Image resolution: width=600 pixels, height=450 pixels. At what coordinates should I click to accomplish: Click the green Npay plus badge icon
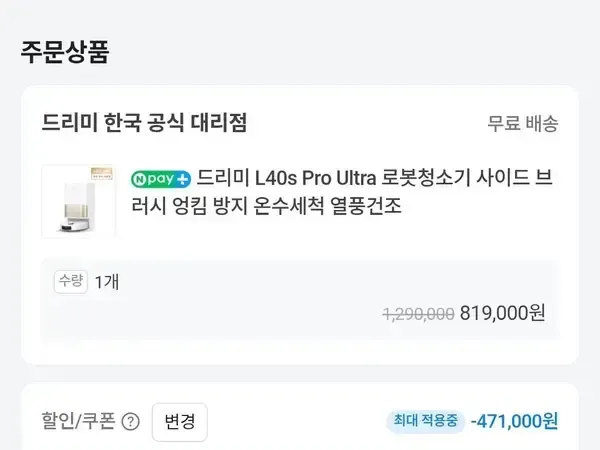tap(160, 180)
